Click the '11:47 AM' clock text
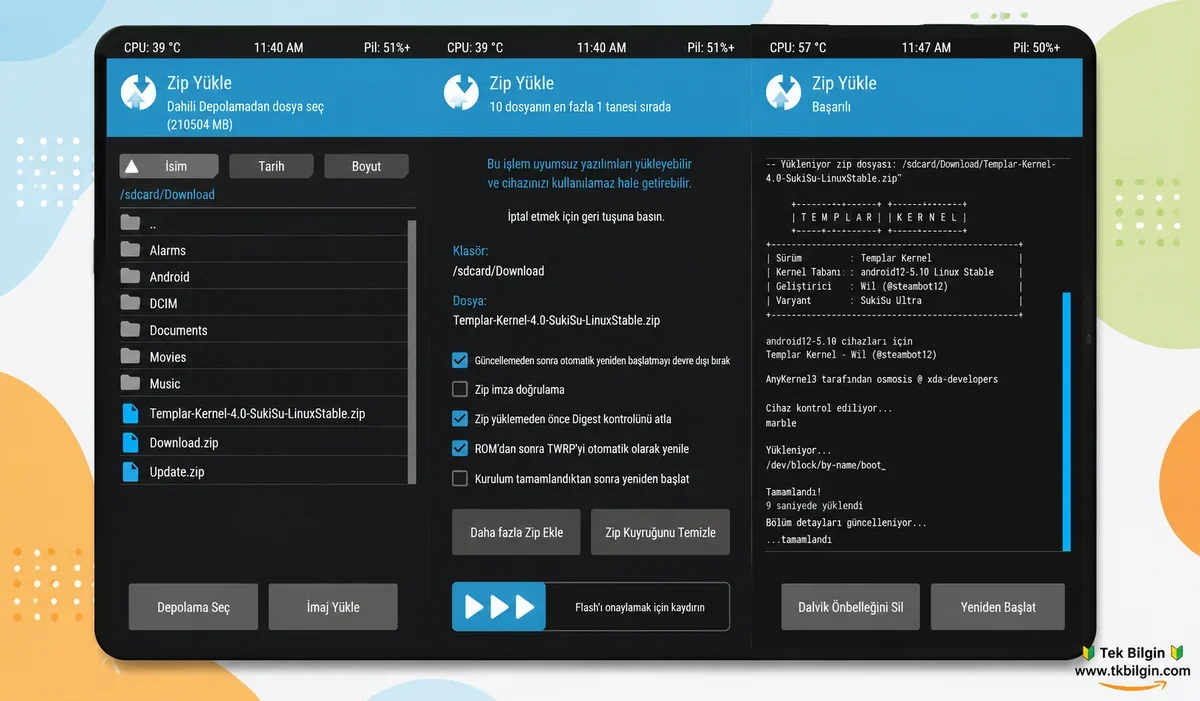Image resolution: width=1200 pixels, height=701 pixels. [x=926, y=47]
